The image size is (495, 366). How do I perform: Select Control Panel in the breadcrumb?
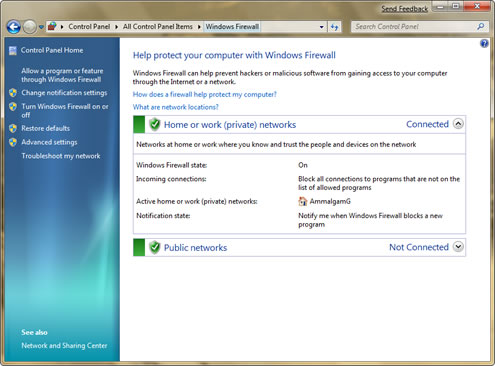click(x=89, y=27)
